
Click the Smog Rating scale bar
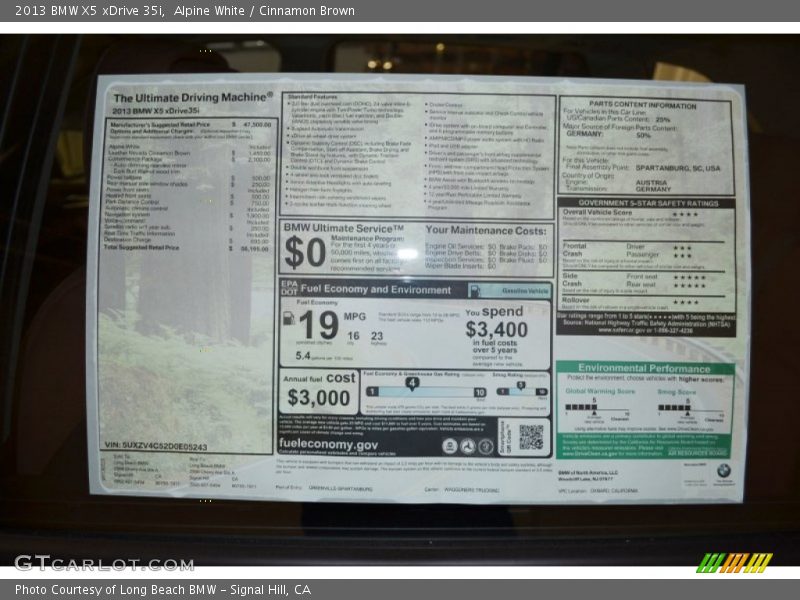522,390
